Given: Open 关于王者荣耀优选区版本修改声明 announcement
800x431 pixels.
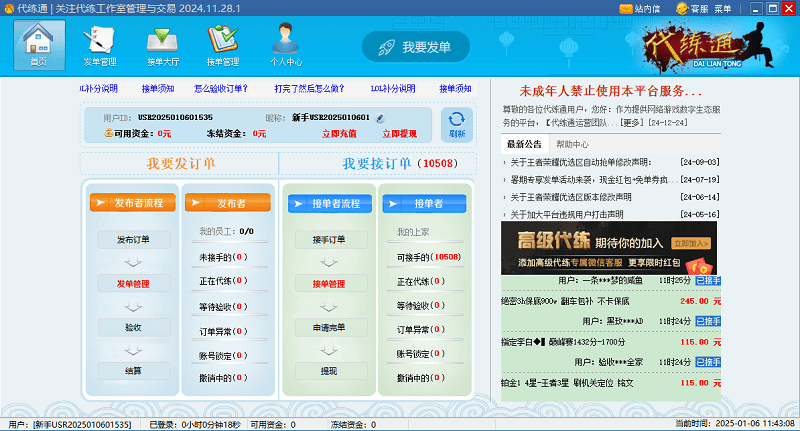Looking at the screenshot, I should [571, 197].
